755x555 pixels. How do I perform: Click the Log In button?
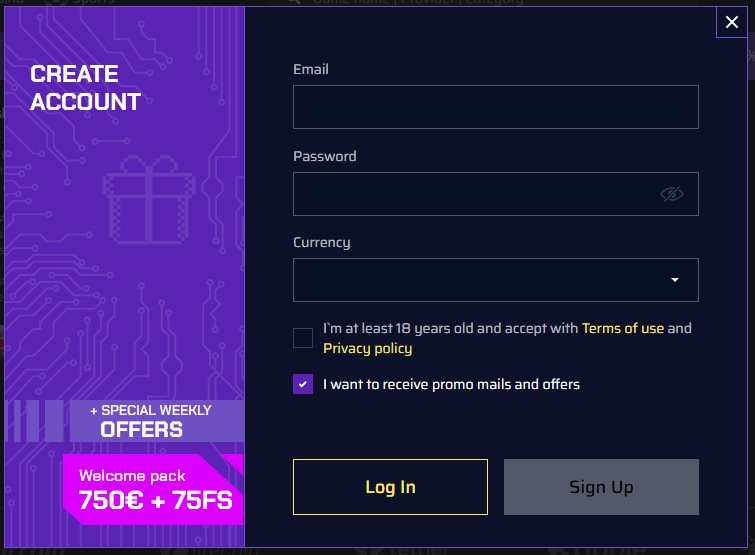point(391,487)
